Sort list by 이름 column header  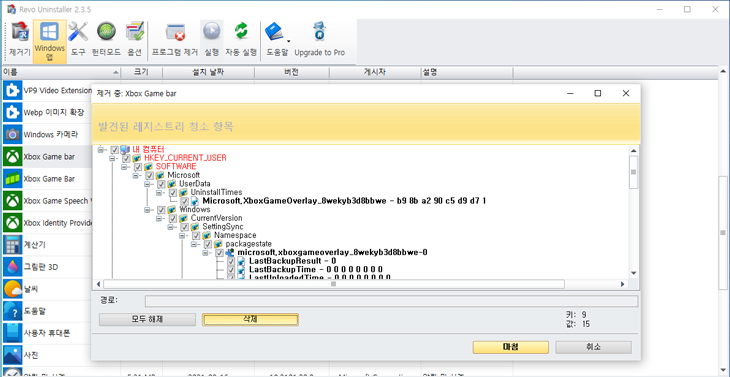[x=60, y=73]
